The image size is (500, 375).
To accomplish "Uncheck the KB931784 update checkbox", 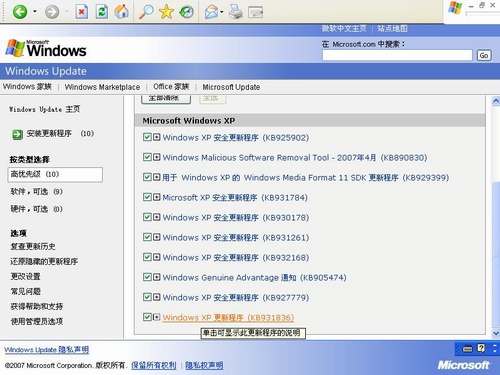I will tap(147, 197).
